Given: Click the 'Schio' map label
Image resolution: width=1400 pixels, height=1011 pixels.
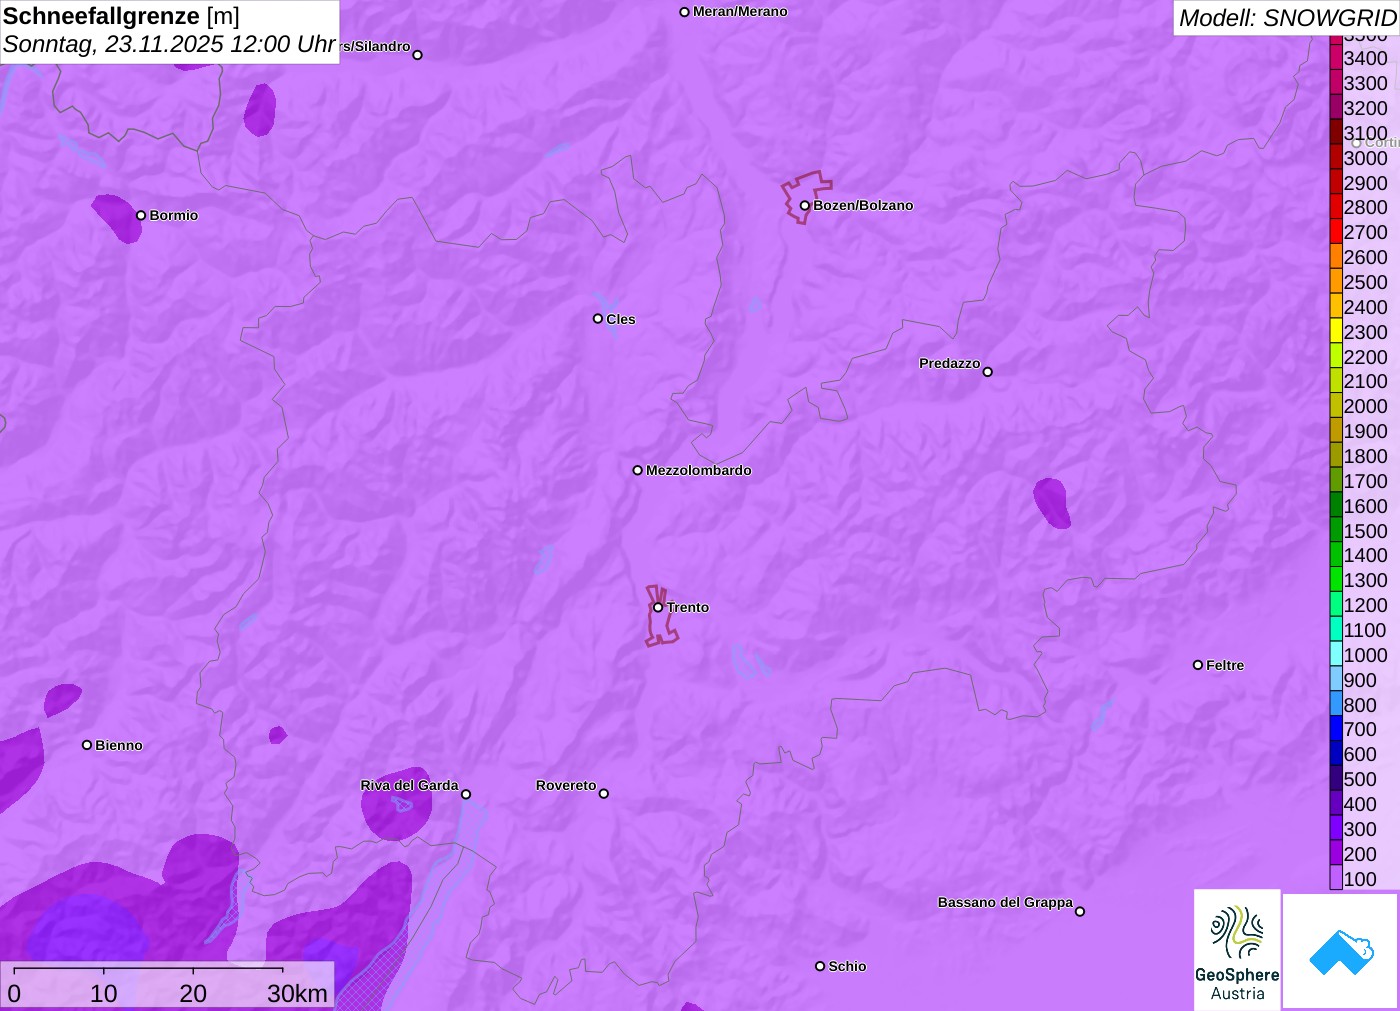Looking at the screenshot, I should [847, 966].
